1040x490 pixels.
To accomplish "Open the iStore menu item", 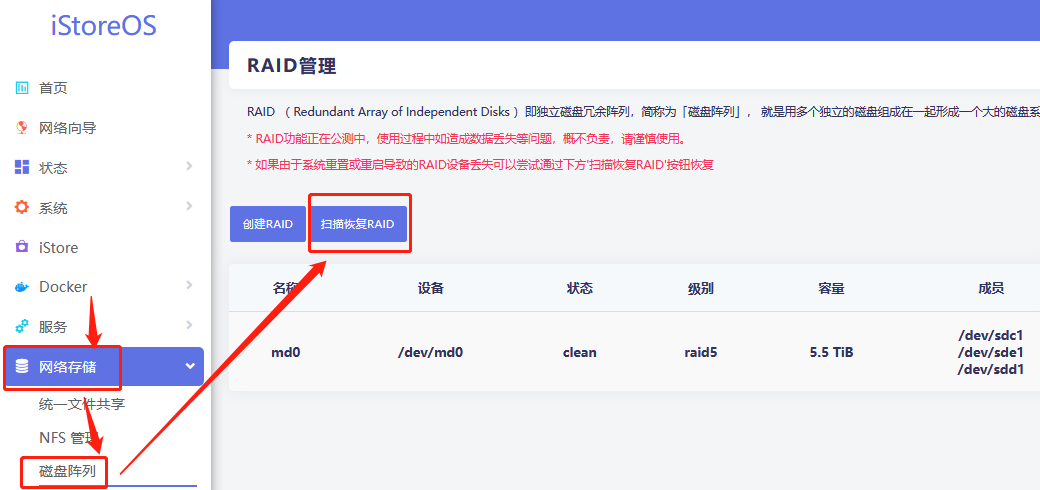I will click(x=58, y=248).
